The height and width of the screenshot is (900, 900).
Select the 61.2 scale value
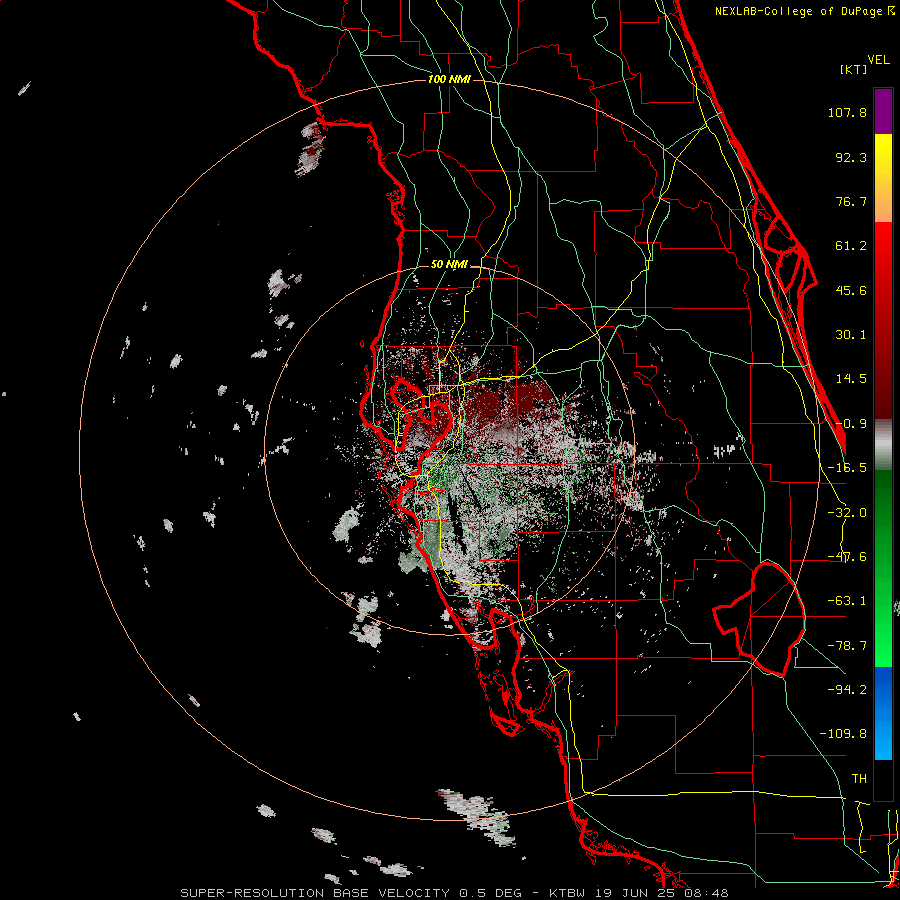[851, 246]
